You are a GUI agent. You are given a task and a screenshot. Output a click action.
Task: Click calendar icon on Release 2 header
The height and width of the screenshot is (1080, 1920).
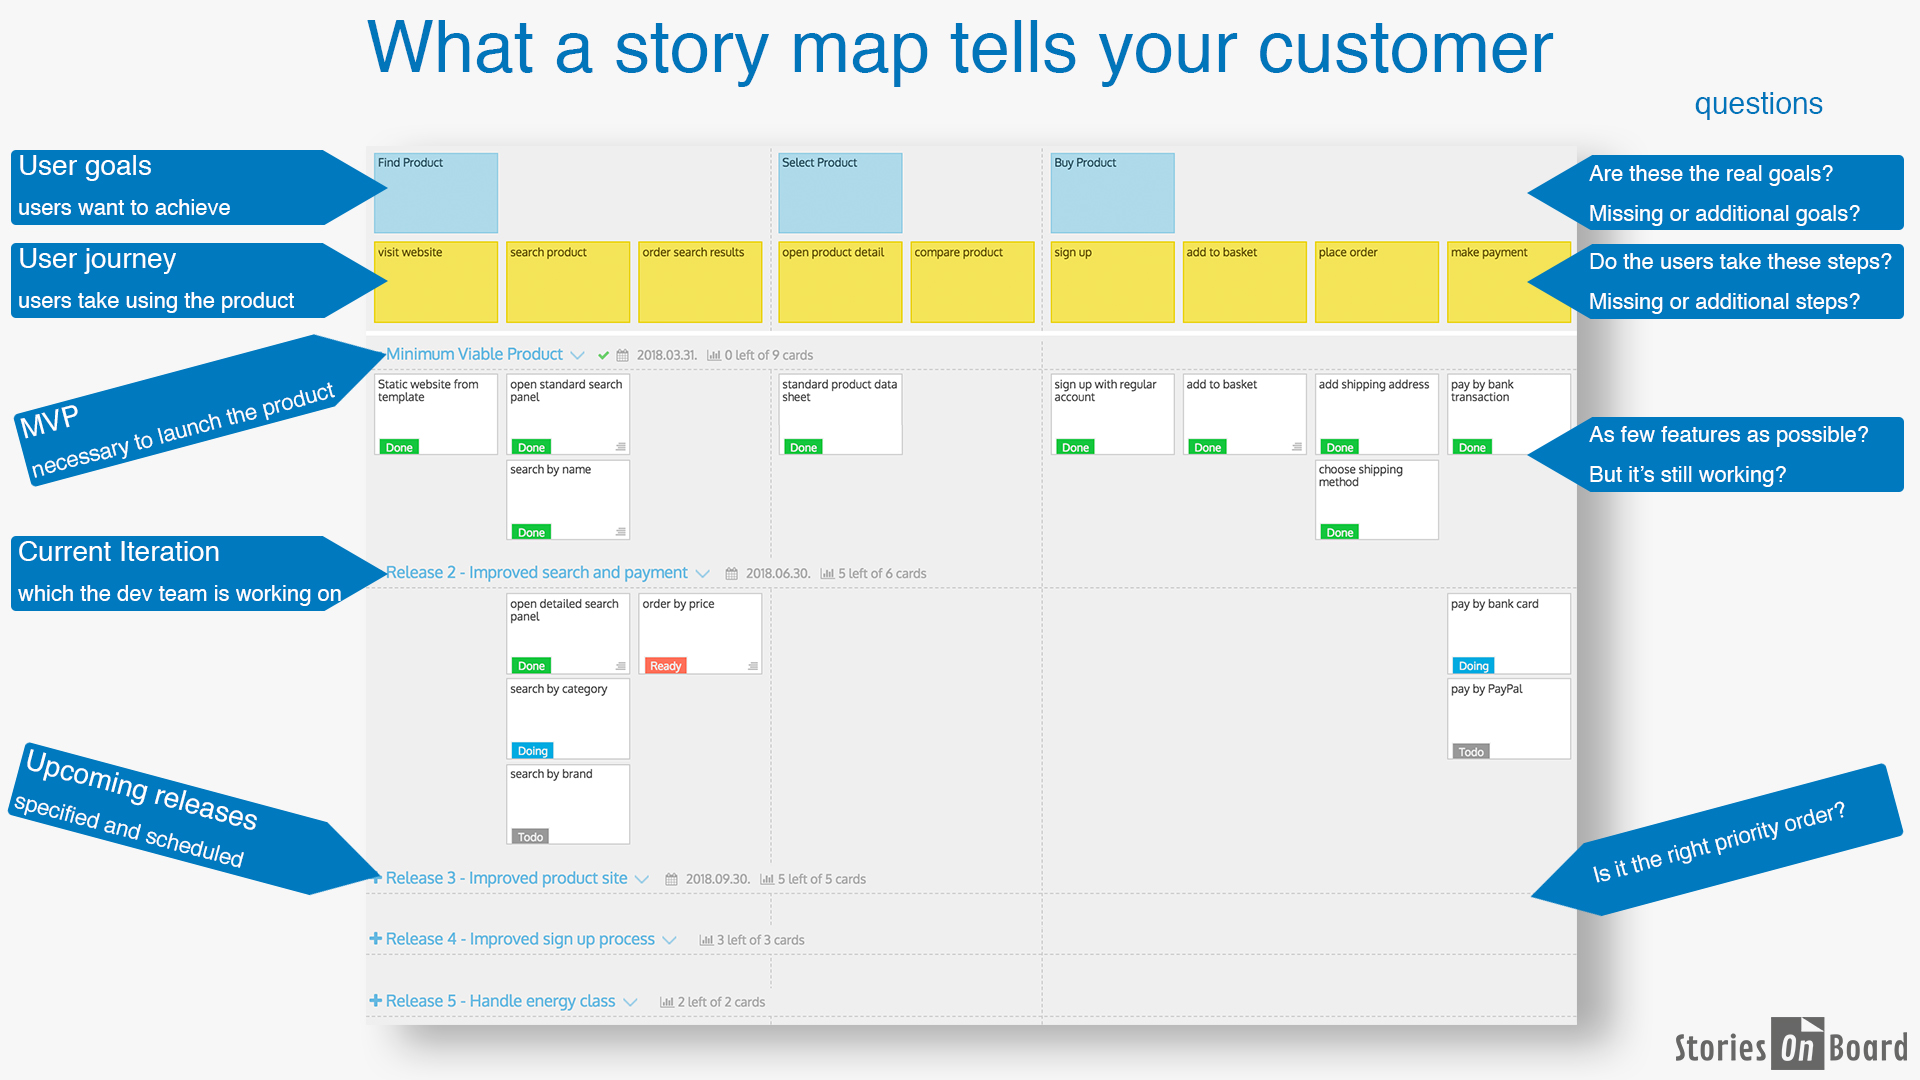[x=731, y=574]
